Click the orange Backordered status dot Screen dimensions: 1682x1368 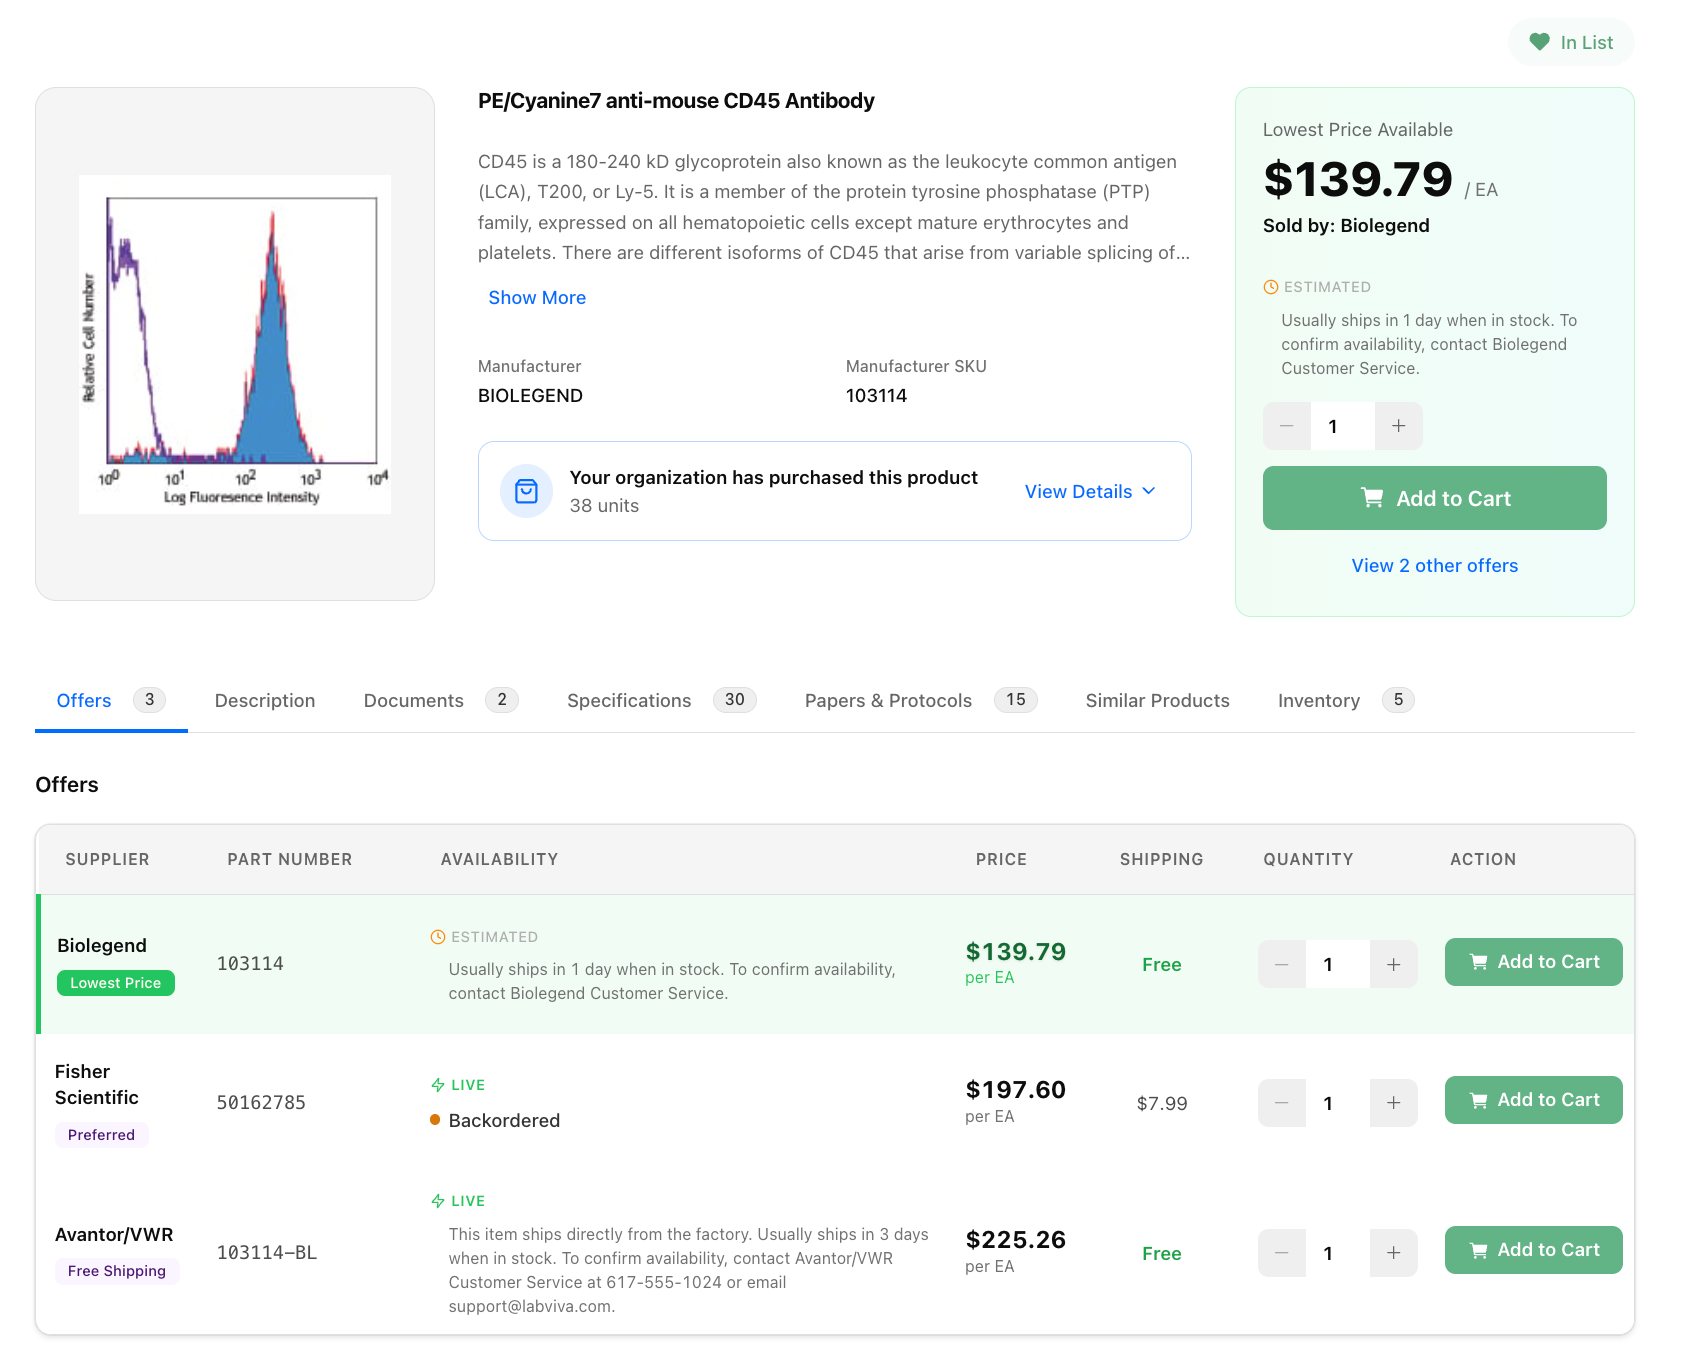point(435,1120)
